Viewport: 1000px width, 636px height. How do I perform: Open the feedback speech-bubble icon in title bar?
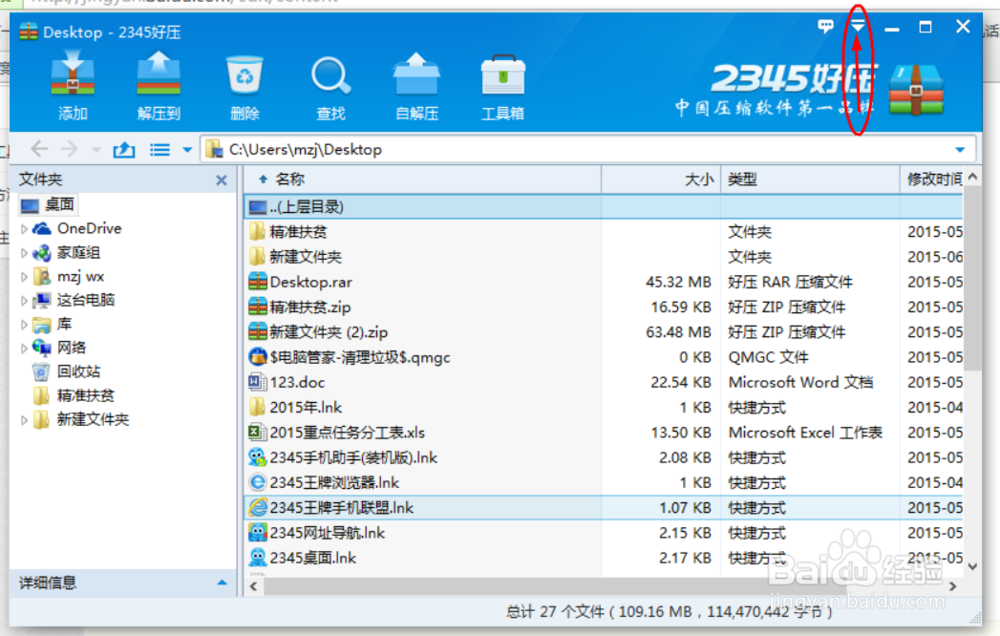(x=825, y=26)
